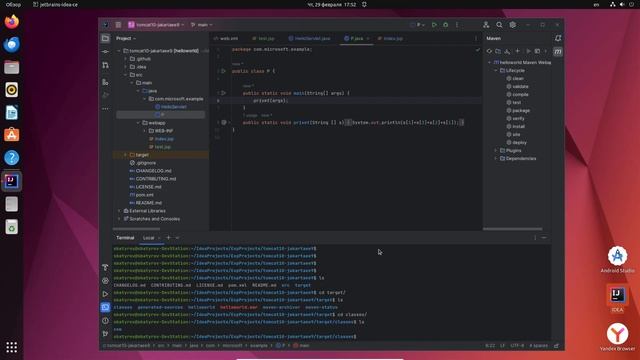The width and height of the screenshot is (640, 360).
Task: Toggle the Maven tool window sidebar icon
Action: click(558, 52)
